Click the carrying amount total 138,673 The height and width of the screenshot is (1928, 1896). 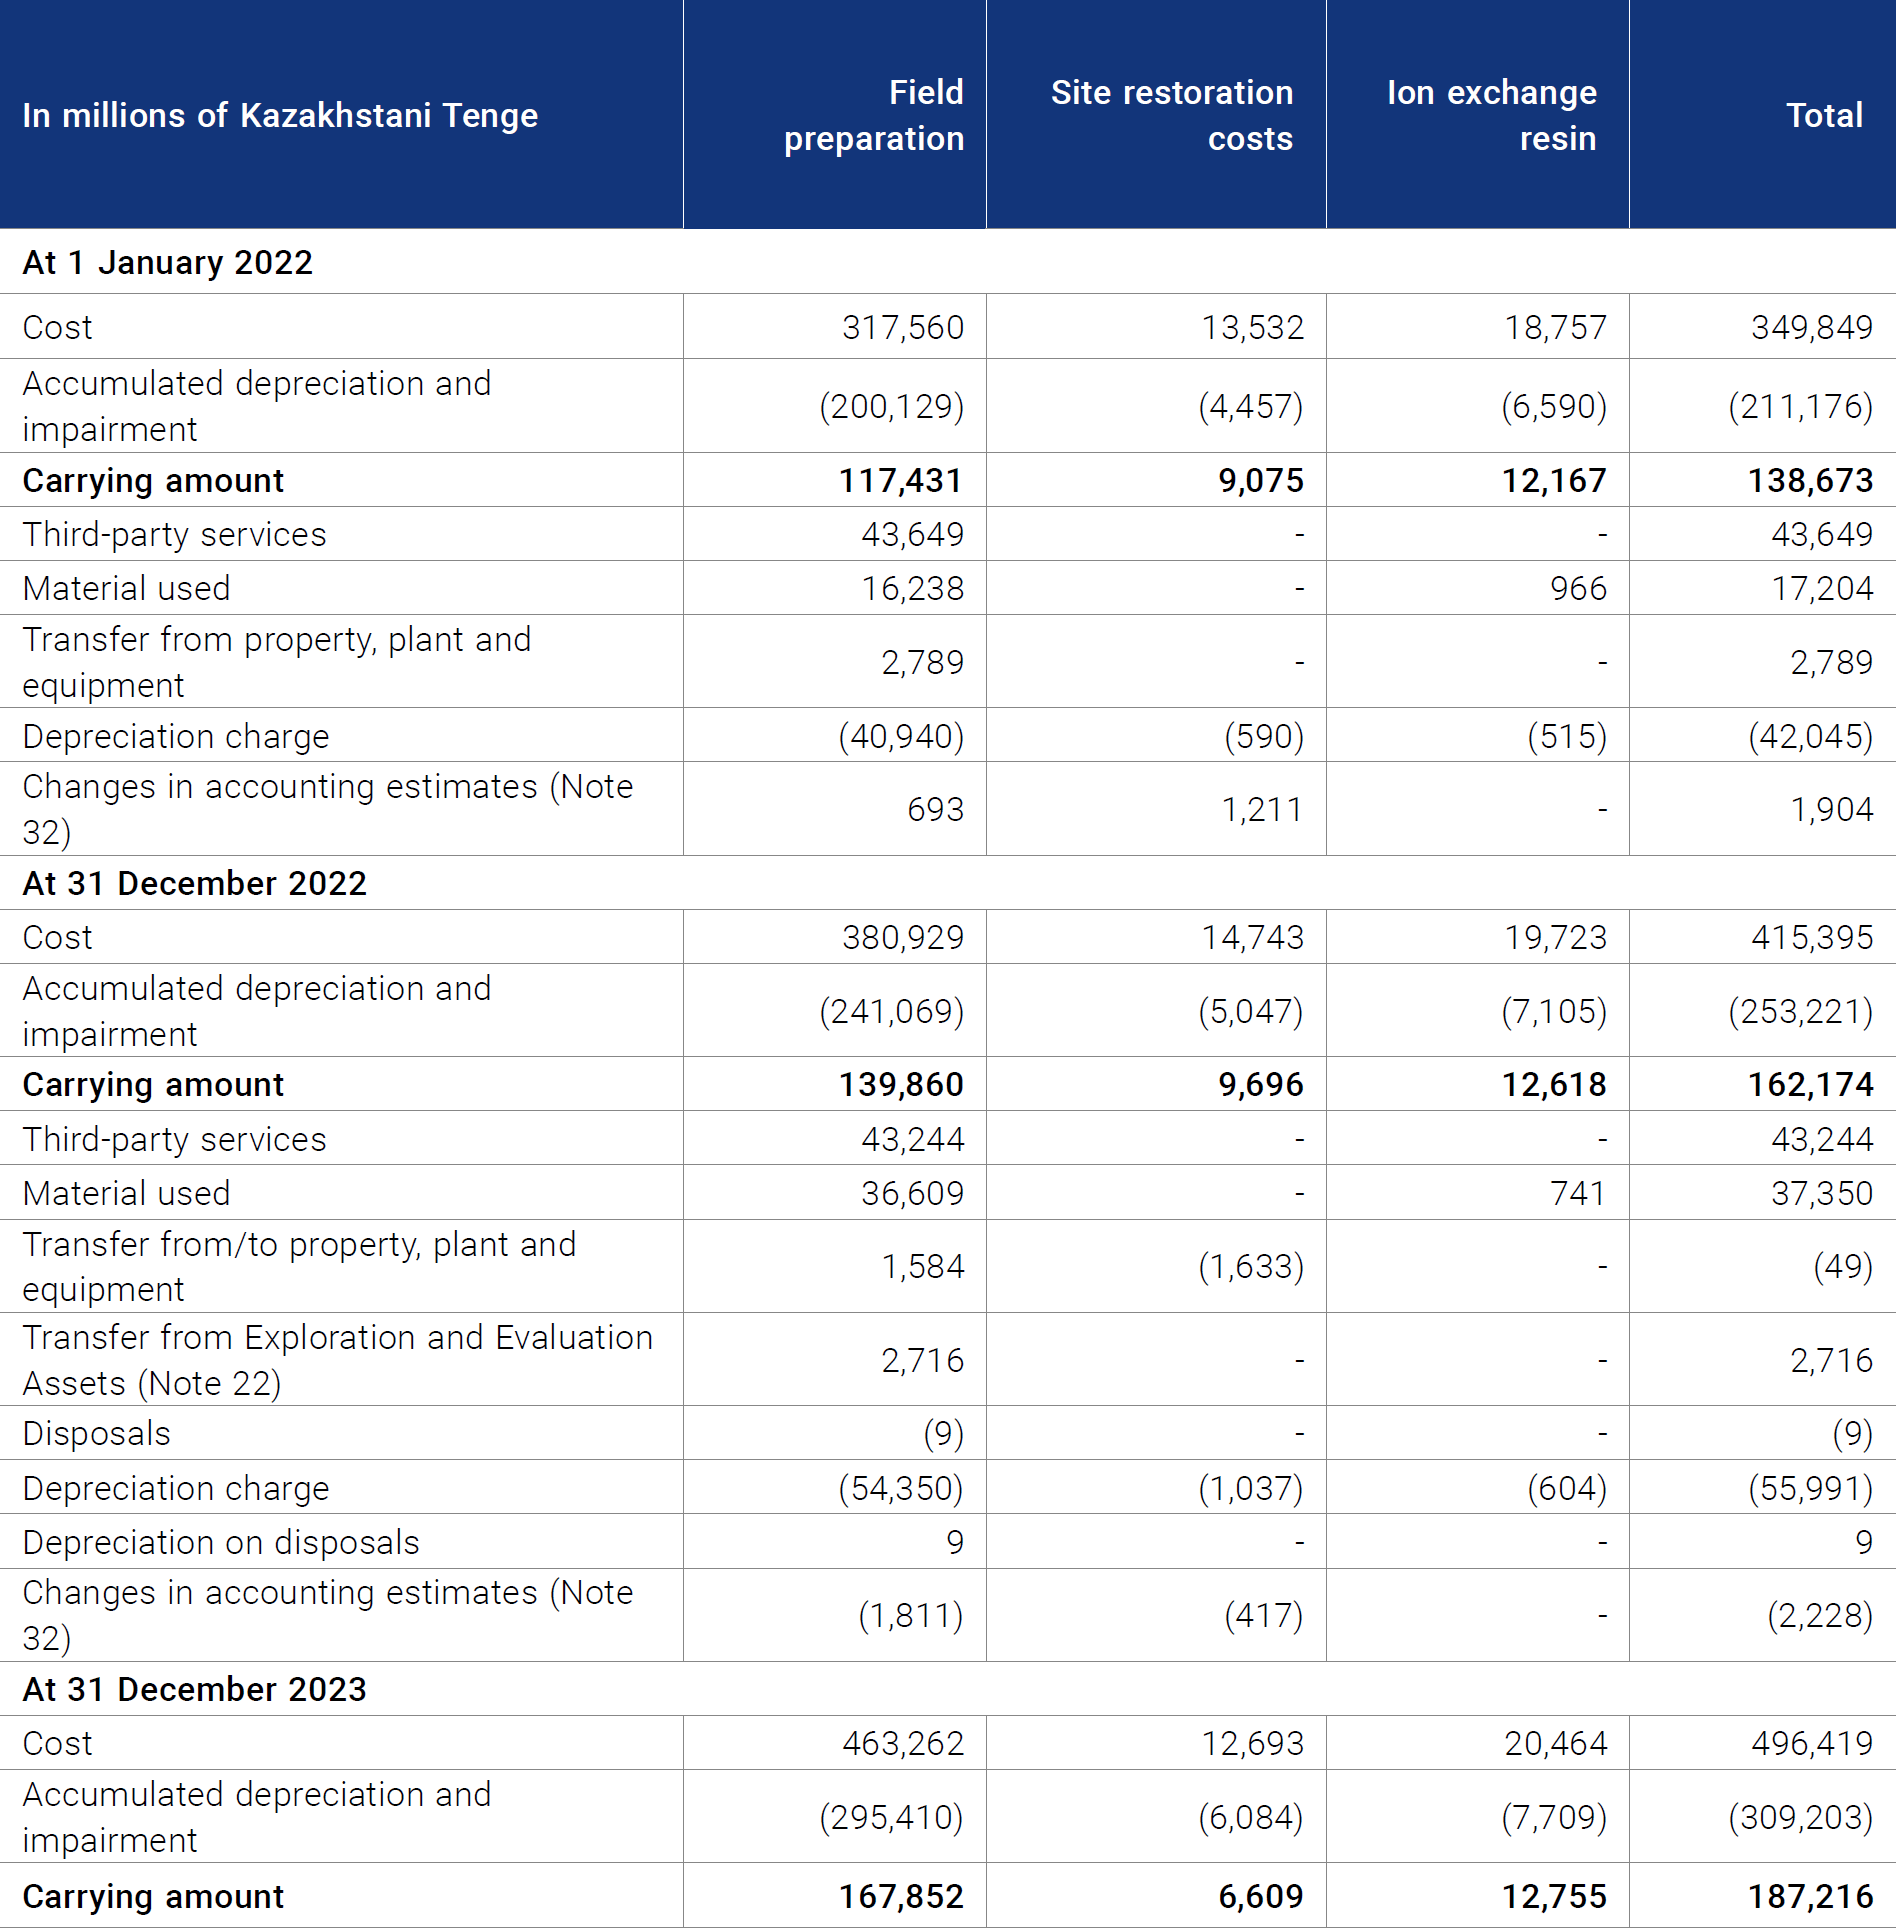[x=1810, y=480]
